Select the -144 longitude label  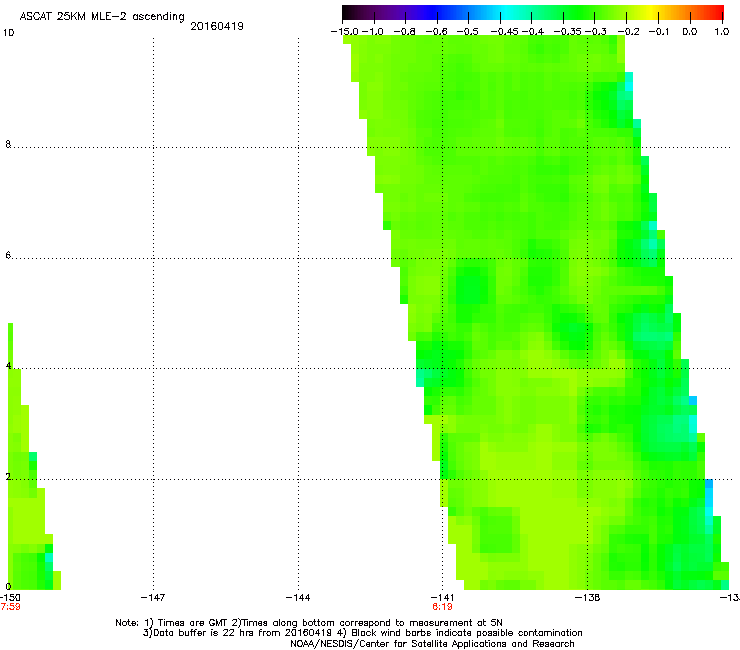298,598
